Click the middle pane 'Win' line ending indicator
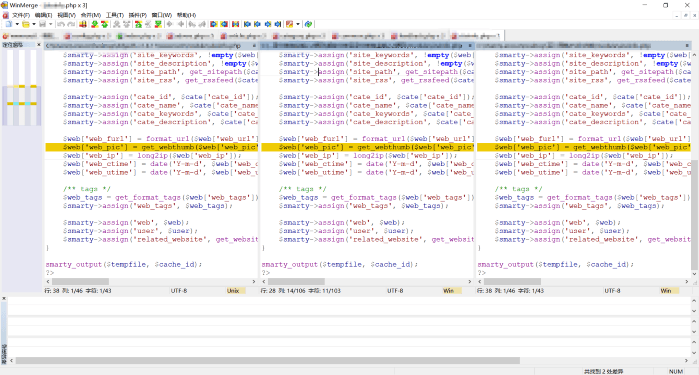The height and width of the screenshot is (375, 699). [x=448, y=291]
